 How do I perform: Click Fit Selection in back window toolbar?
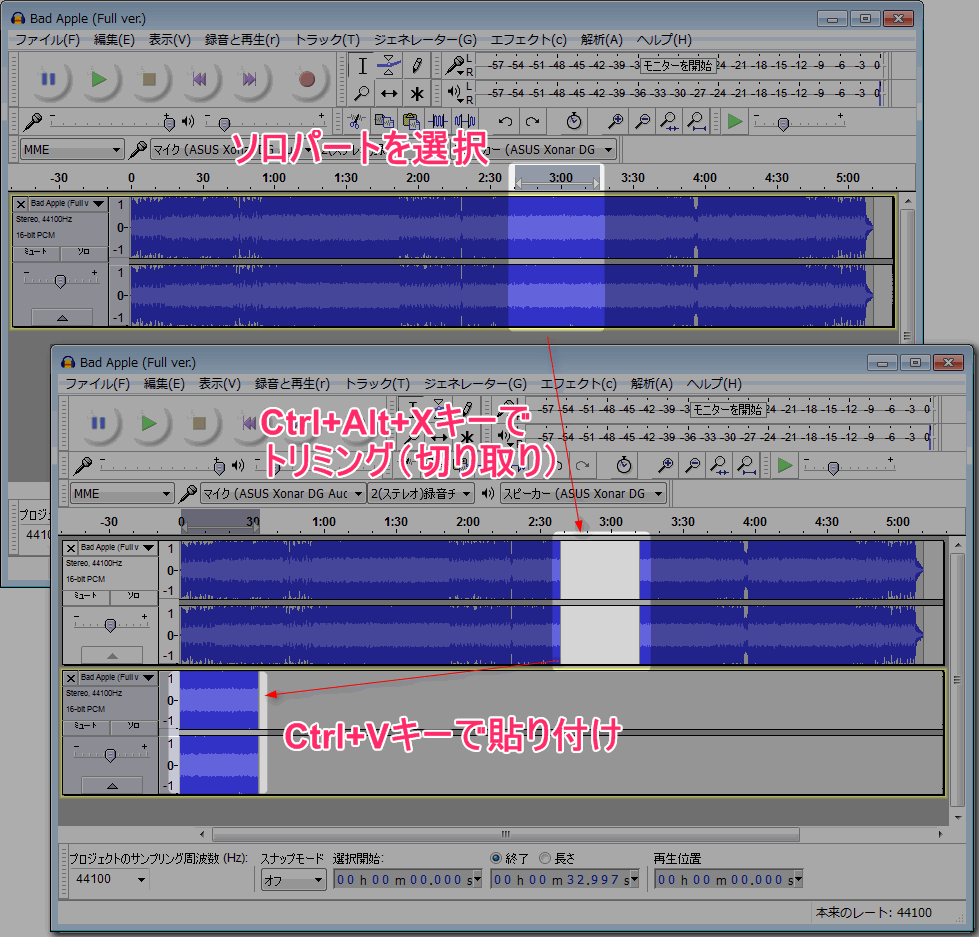coord(669,121)
